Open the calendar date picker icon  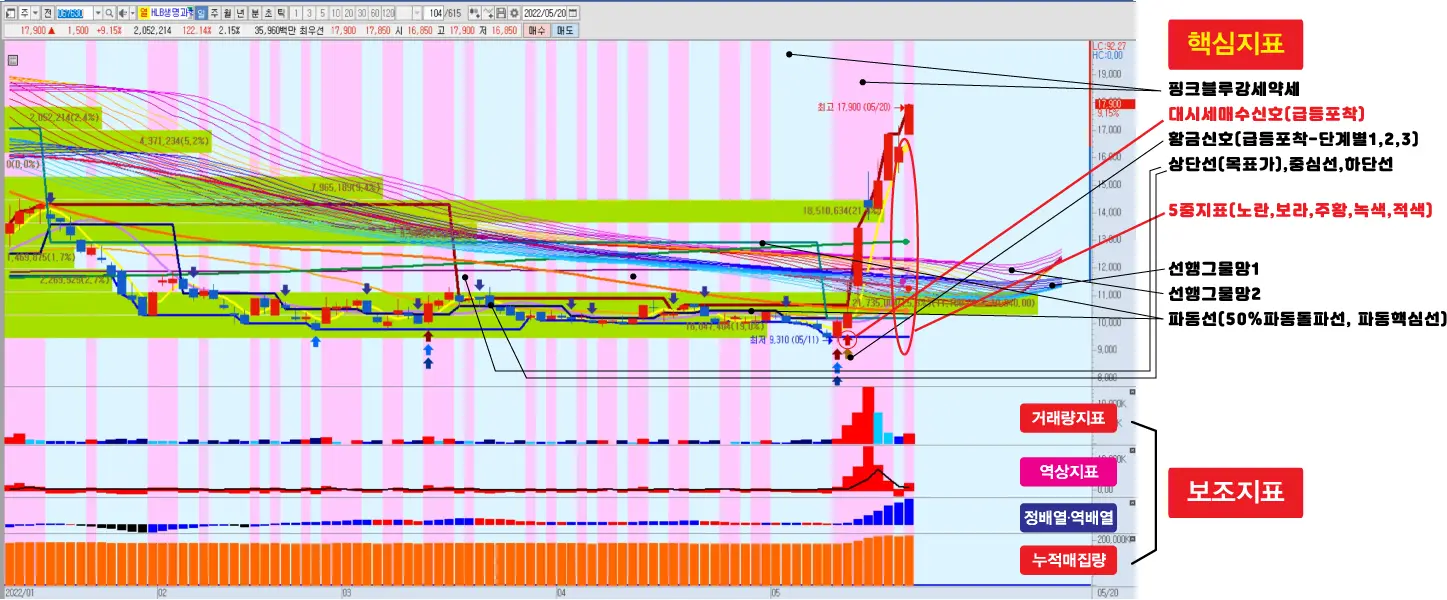pos(572,13)
